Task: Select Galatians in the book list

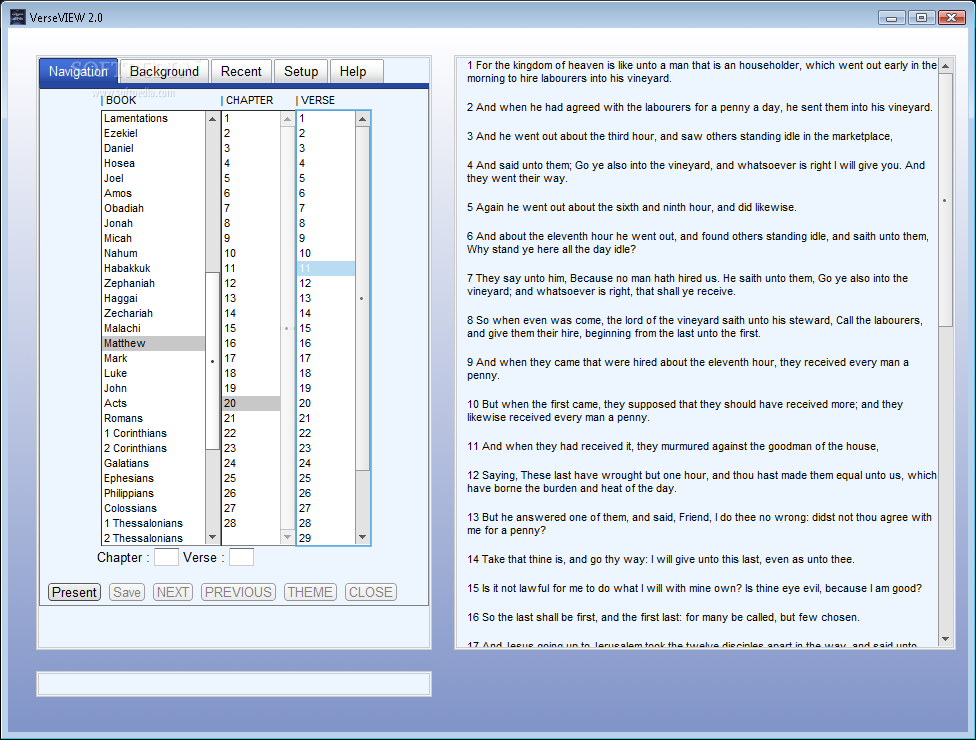Action: [x=153, y=463]
